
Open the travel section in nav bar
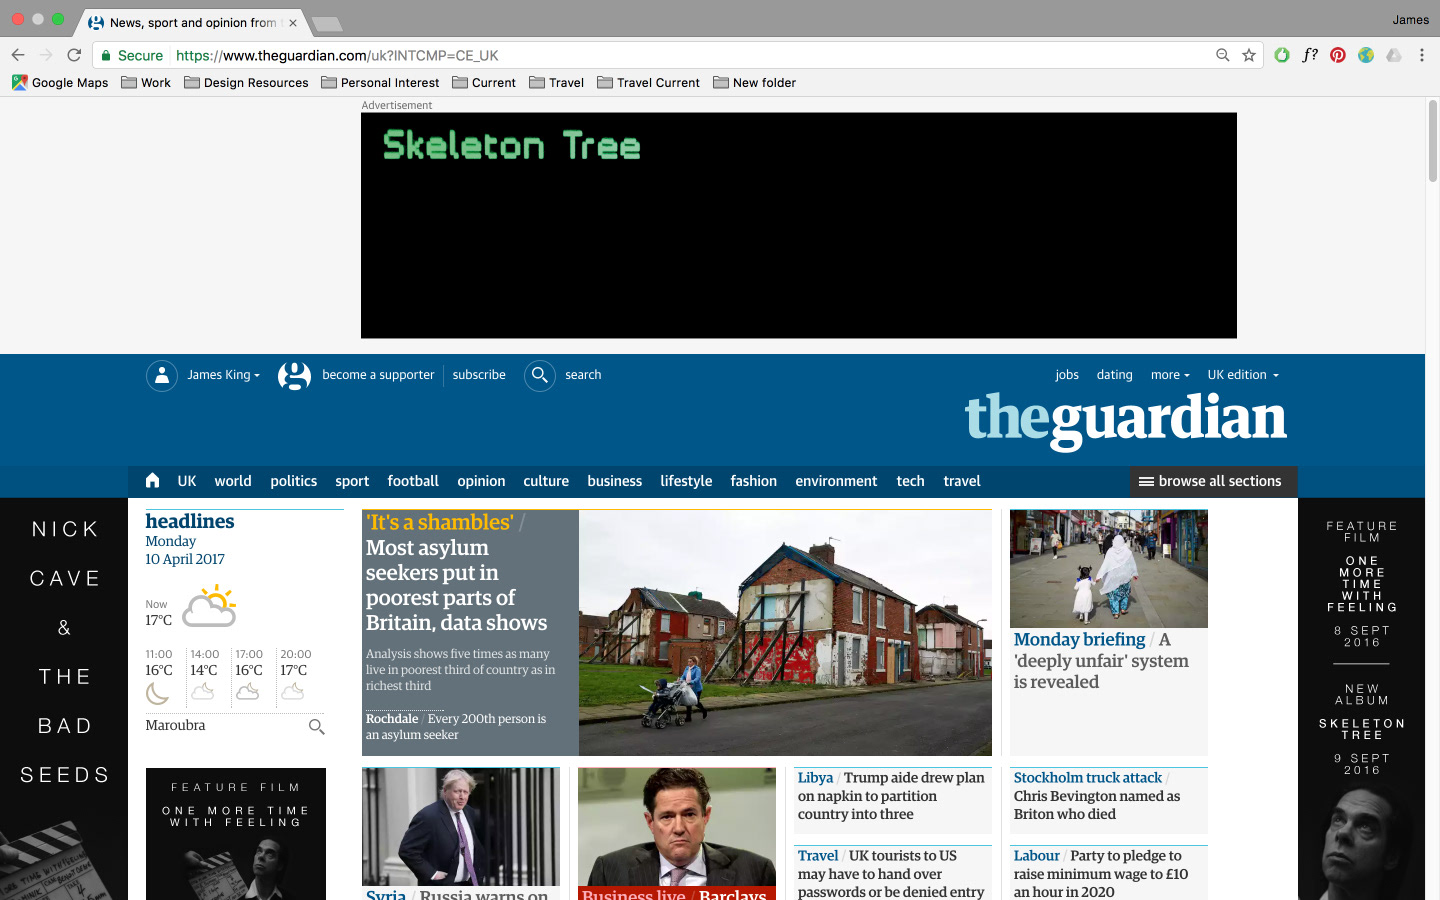pos(962,481)
